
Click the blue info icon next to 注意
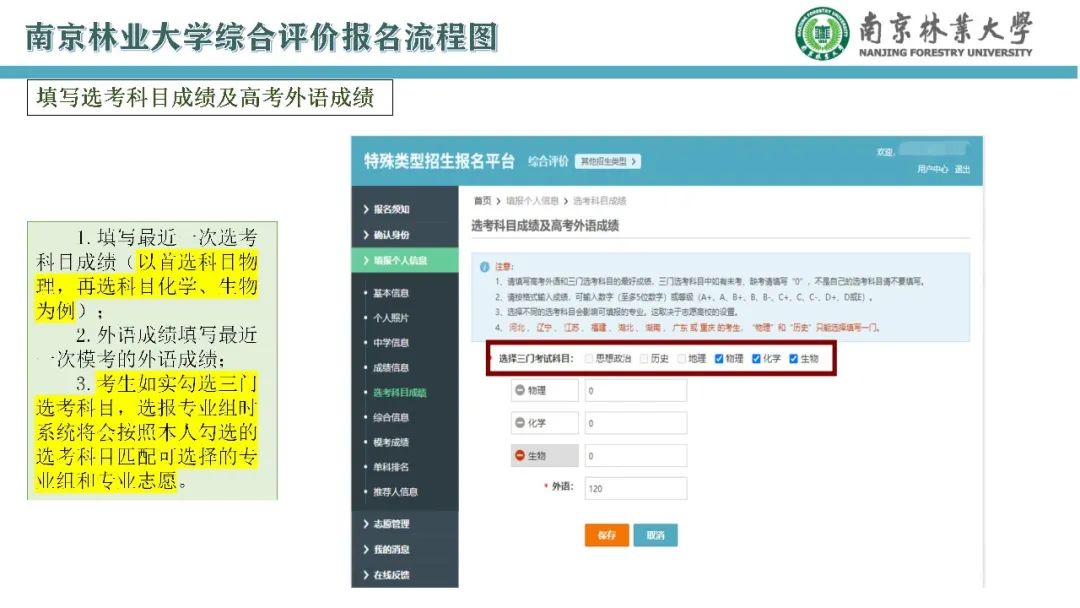click(484, 267)
